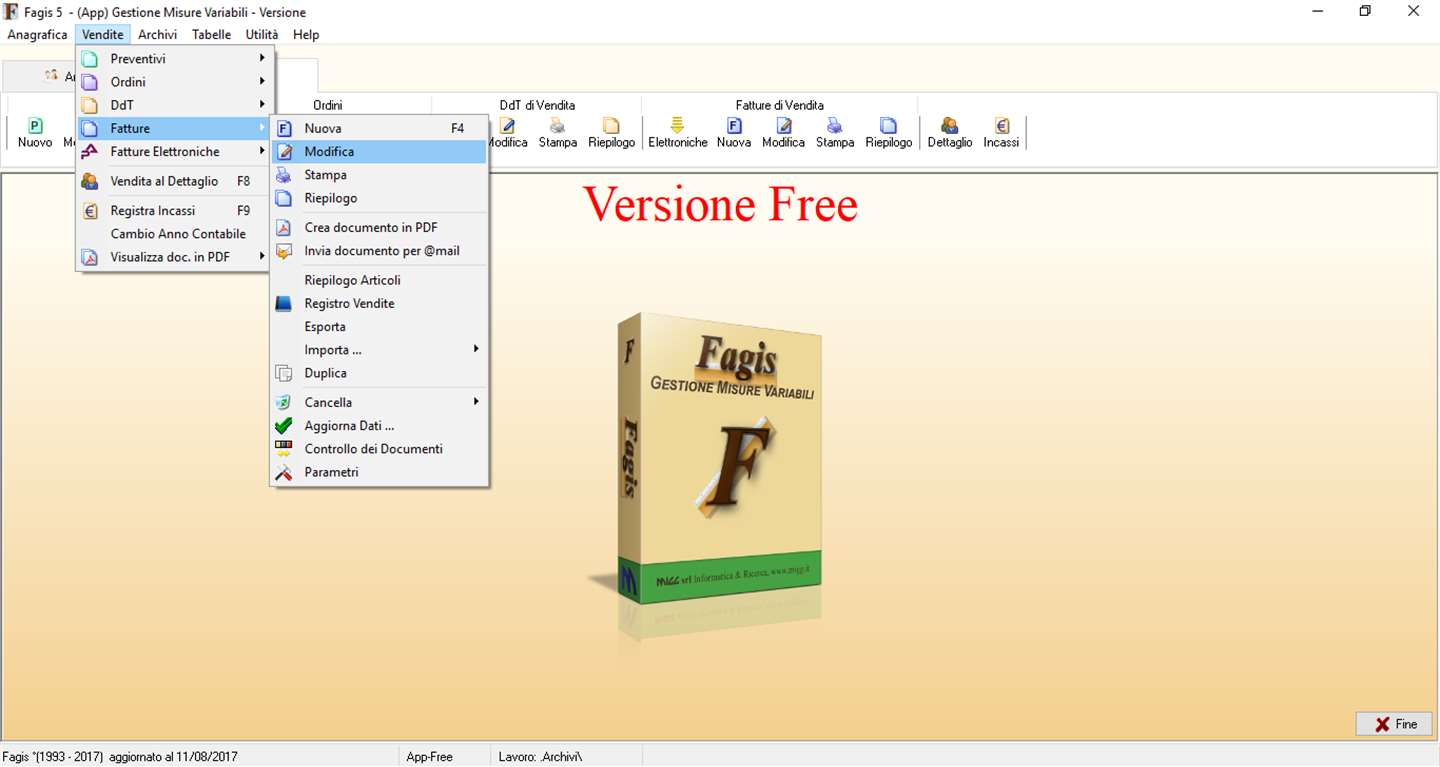The height and width of the screenshot is (767, 1440).
Task: Select Crea documento in PDF
Action: [x=379, y=227]
